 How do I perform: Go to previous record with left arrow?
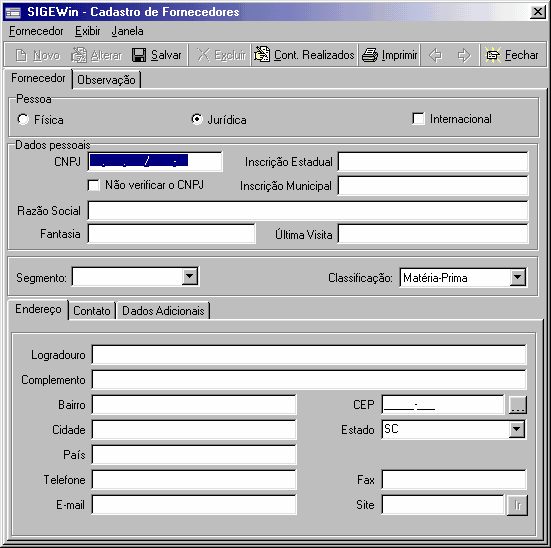(x=435, y=55)
